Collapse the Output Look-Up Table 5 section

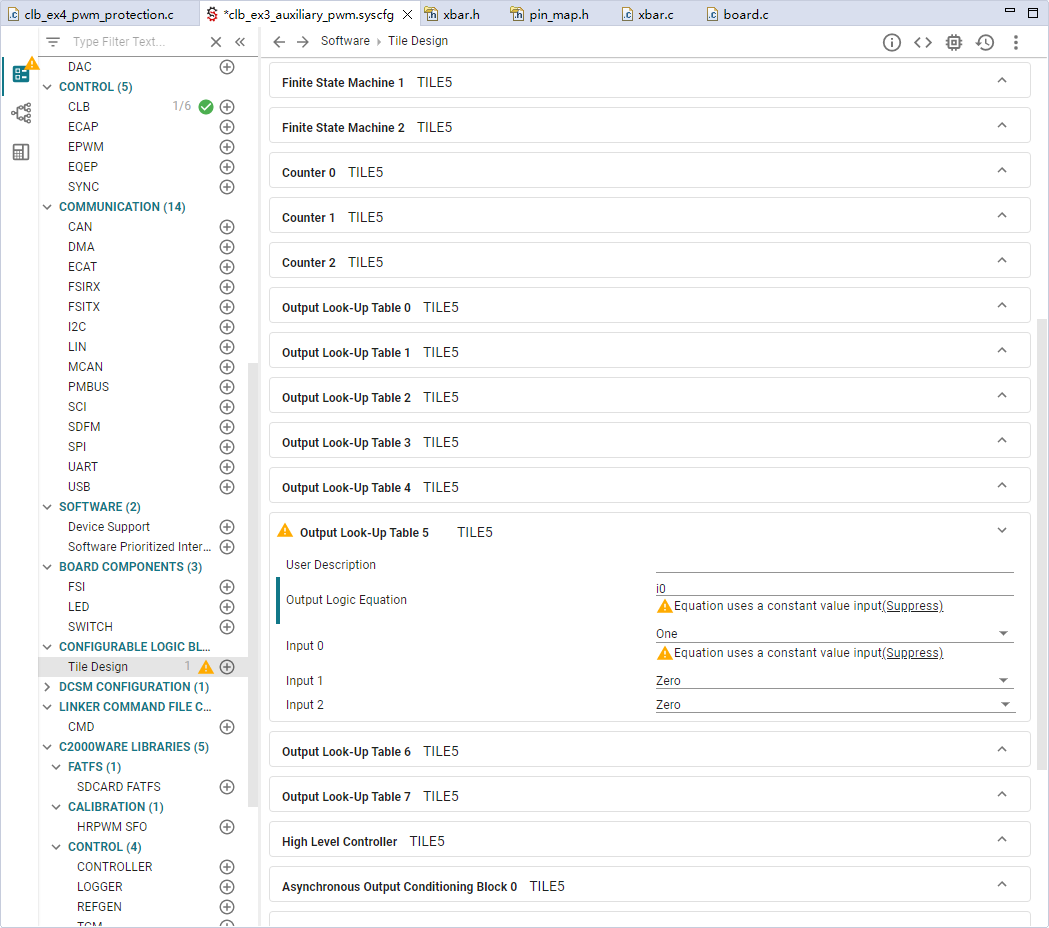(1002, 531)
